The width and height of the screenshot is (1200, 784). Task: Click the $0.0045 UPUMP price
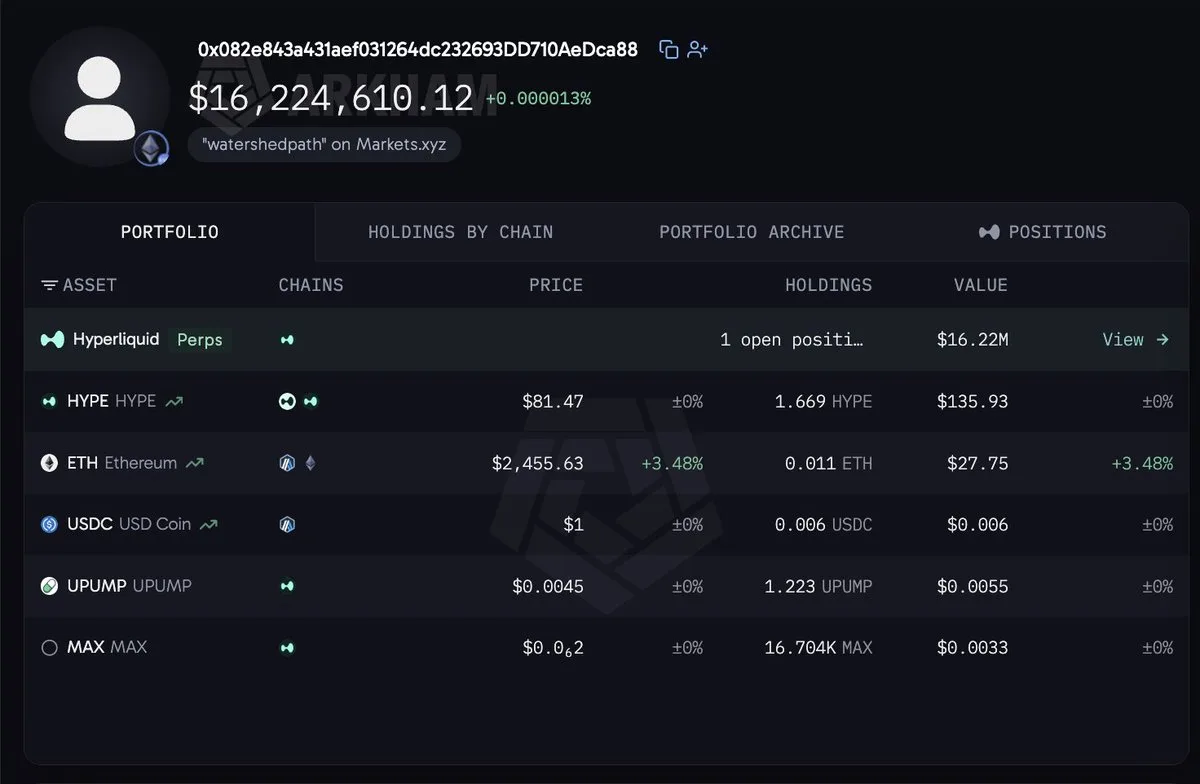point(548,586)
